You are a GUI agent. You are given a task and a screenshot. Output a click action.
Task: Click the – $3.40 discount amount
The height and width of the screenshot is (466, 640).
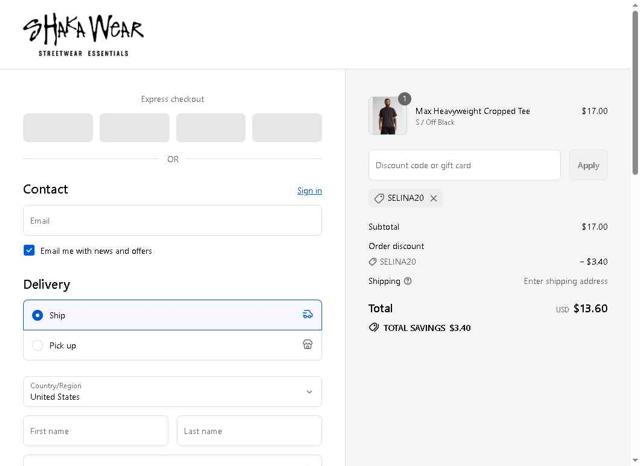(x=593, y=262)
